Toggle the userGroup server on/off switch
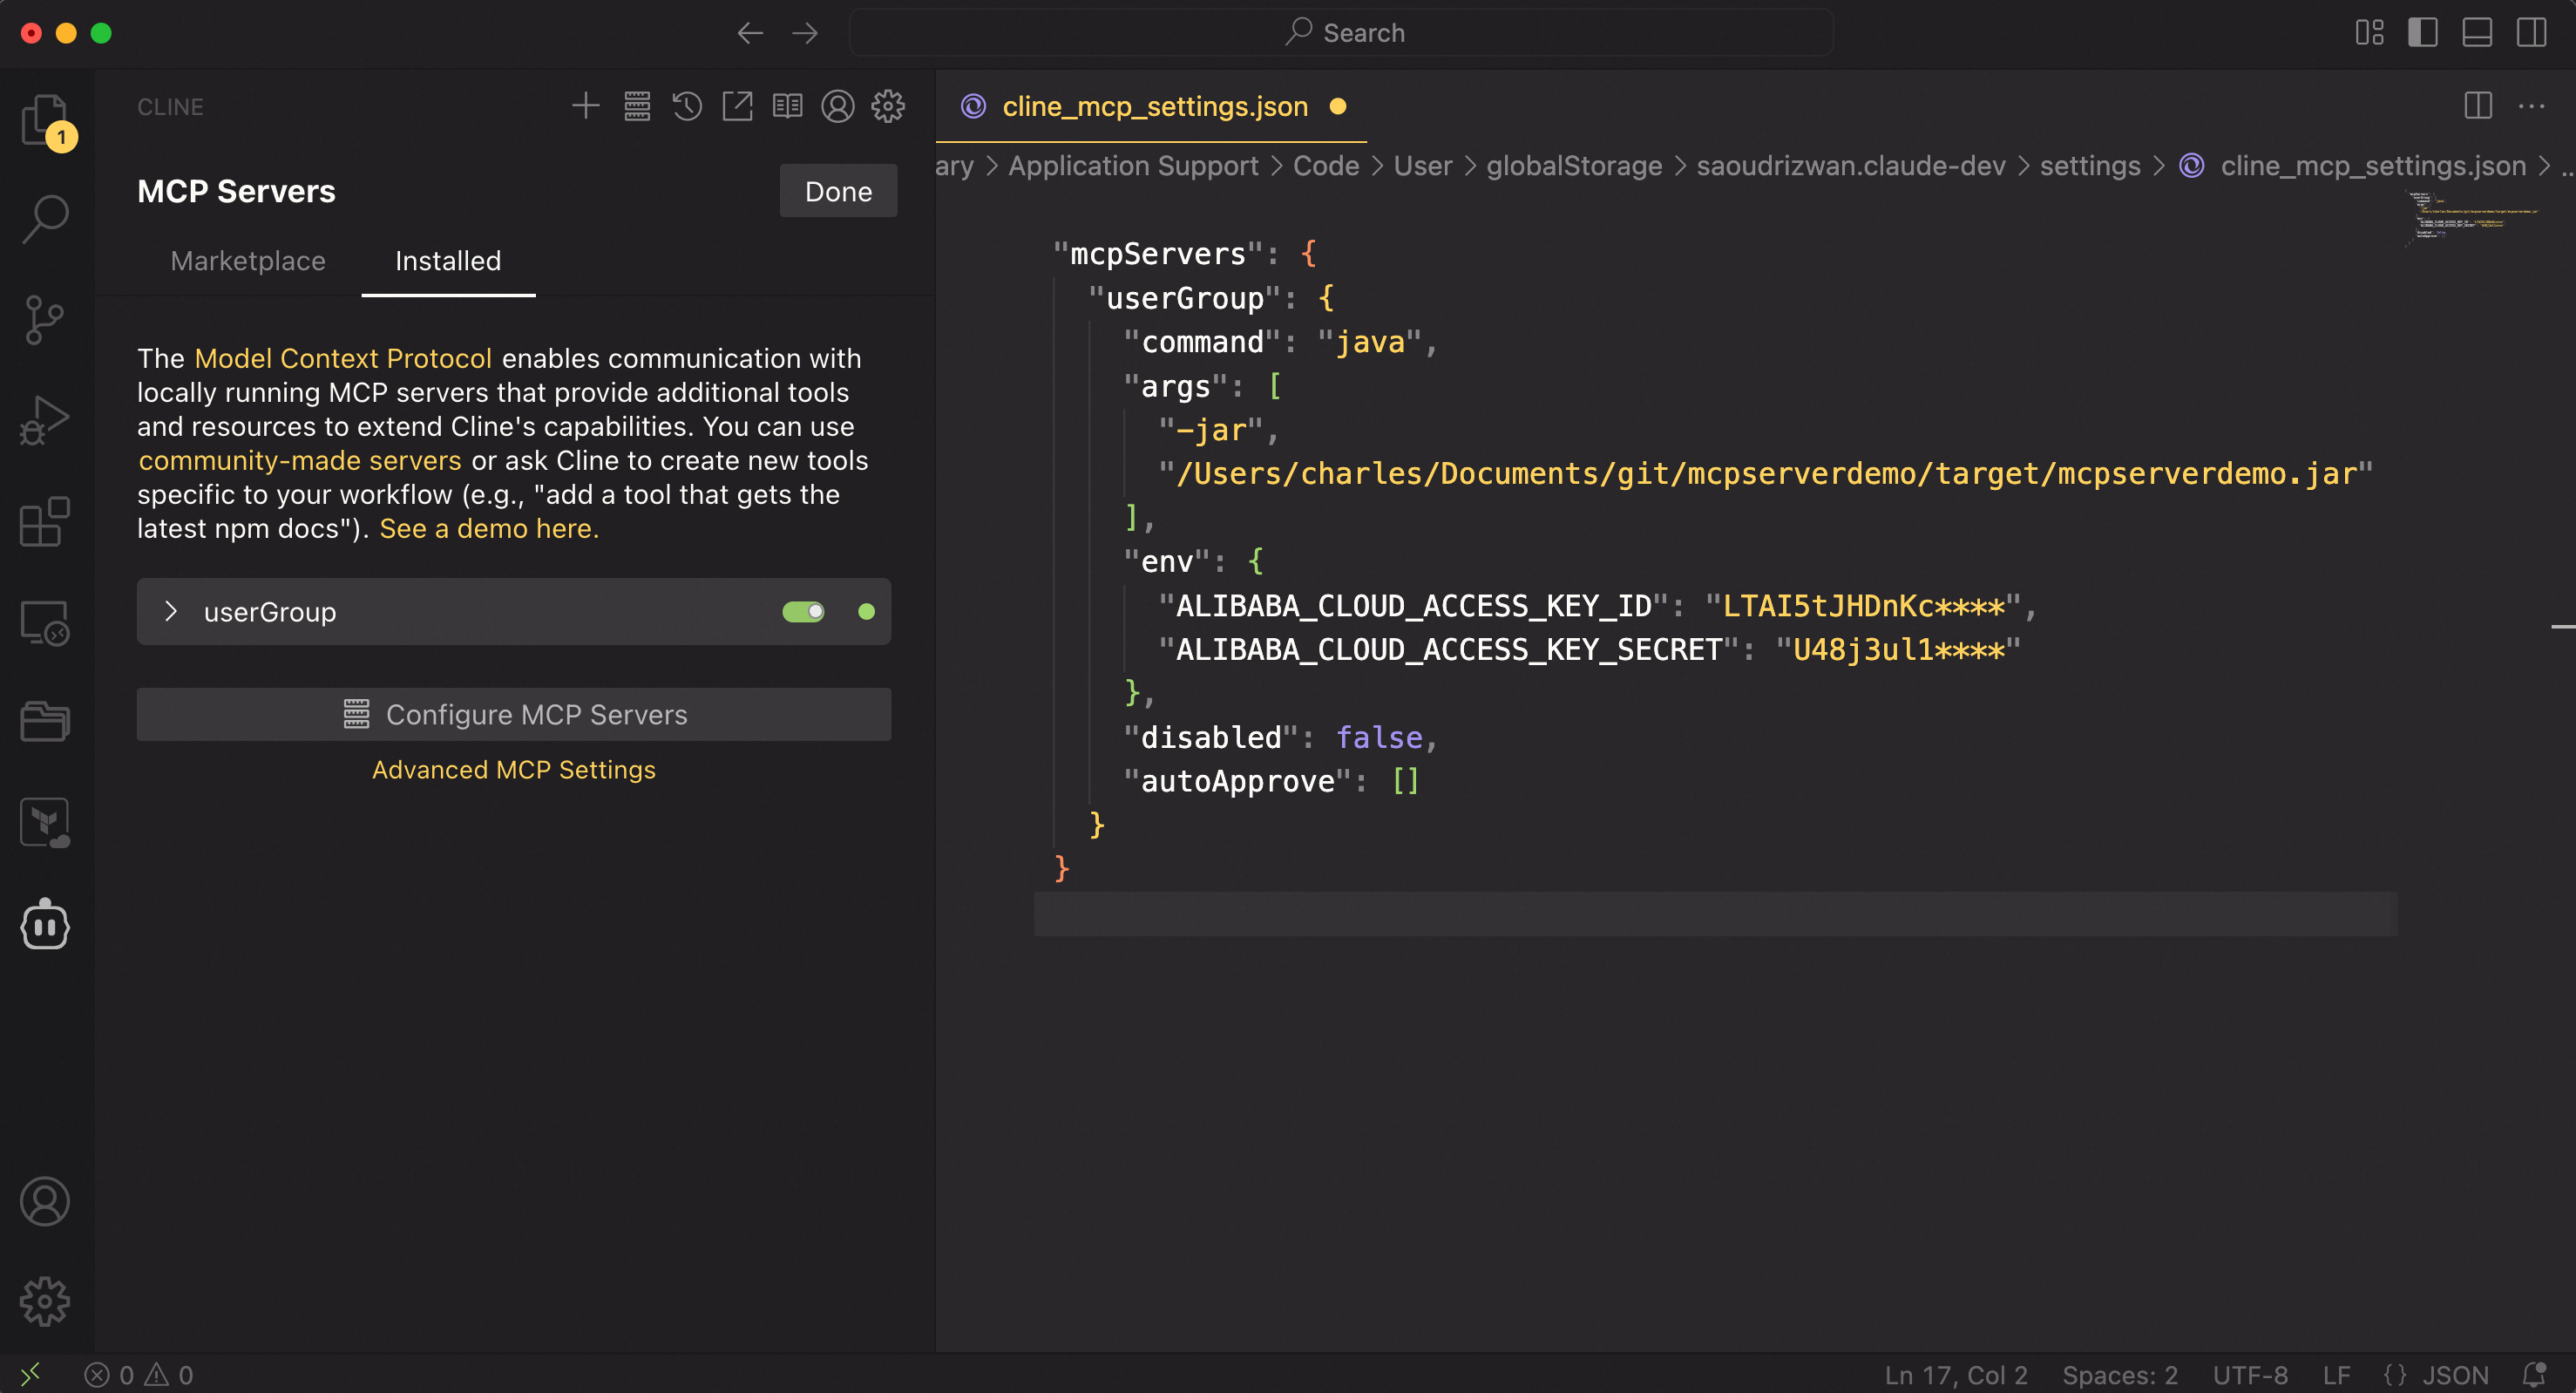The height and width of the screenshot is (1393, 2576). click(803, 611)
